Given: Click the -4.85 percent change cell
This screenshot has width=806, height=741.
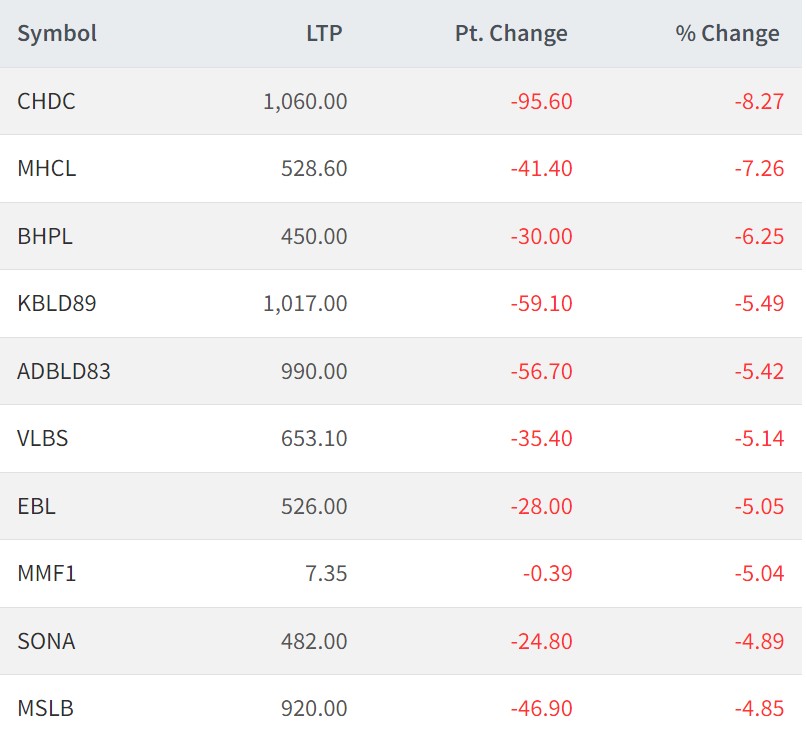Looking at the screenshot, I should pyautogui.click(x=758, y=709).
